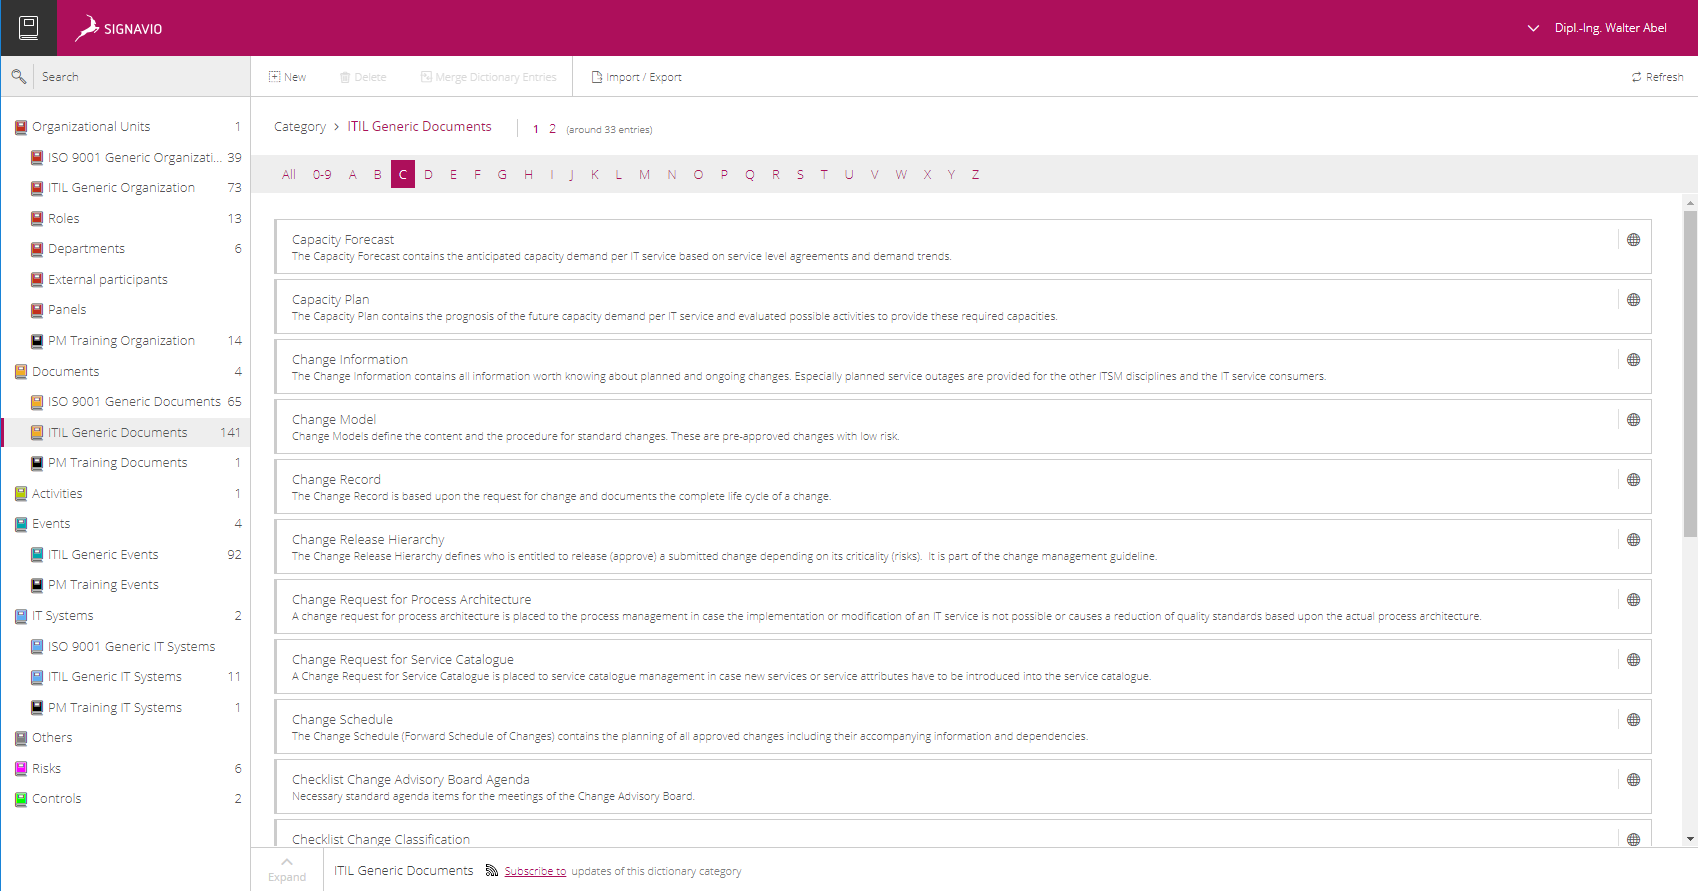Select the Activities category

(126, 493)
